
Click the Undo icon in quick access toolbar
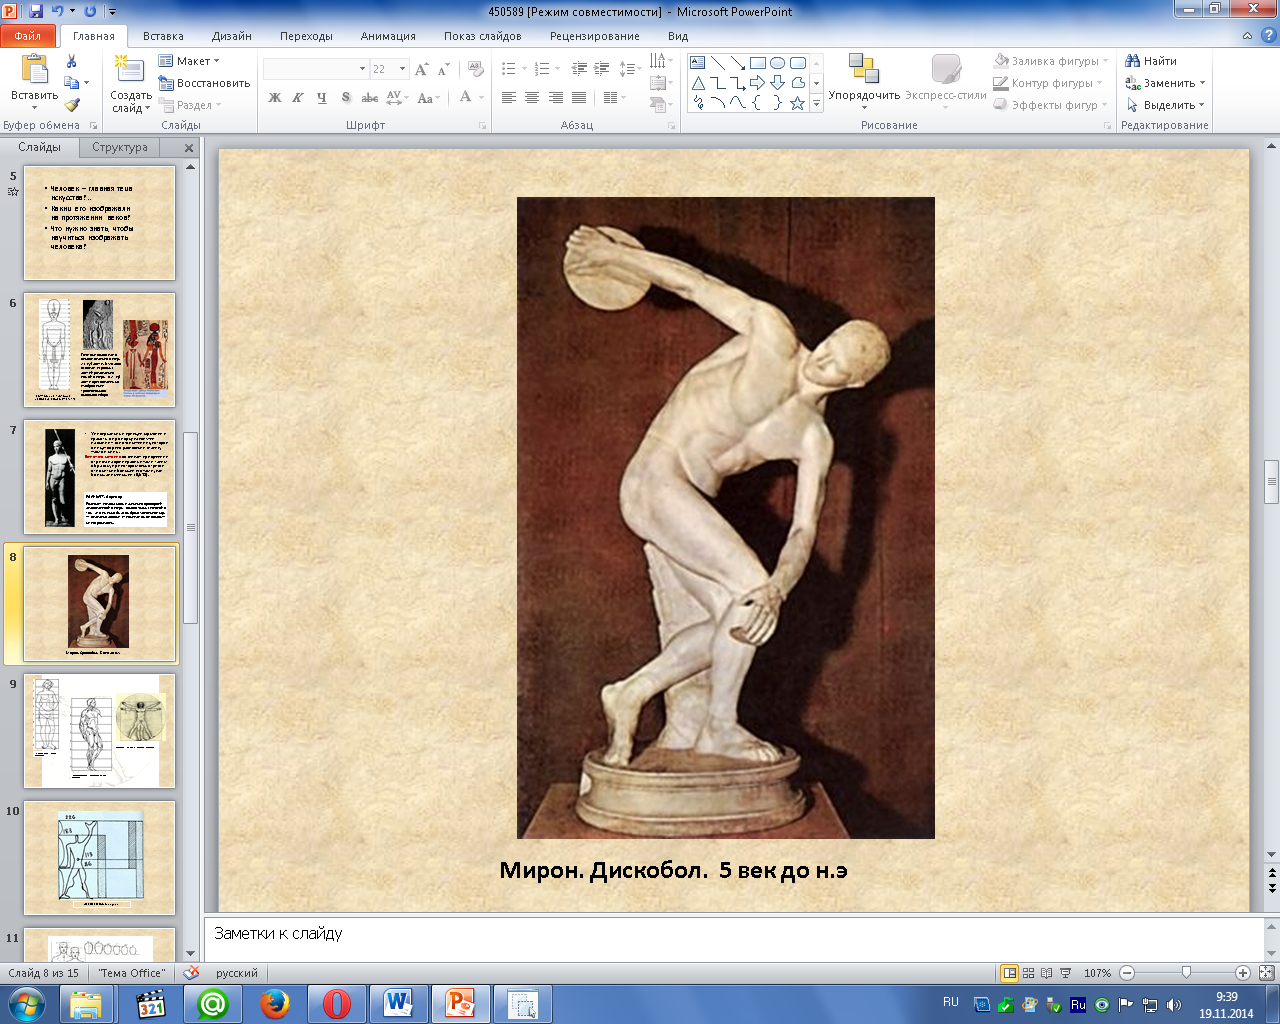[58, 11]
